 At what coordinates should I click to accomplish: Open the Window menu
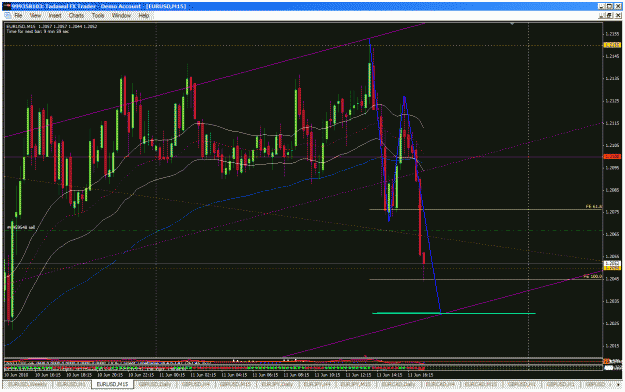coord(121,16)
